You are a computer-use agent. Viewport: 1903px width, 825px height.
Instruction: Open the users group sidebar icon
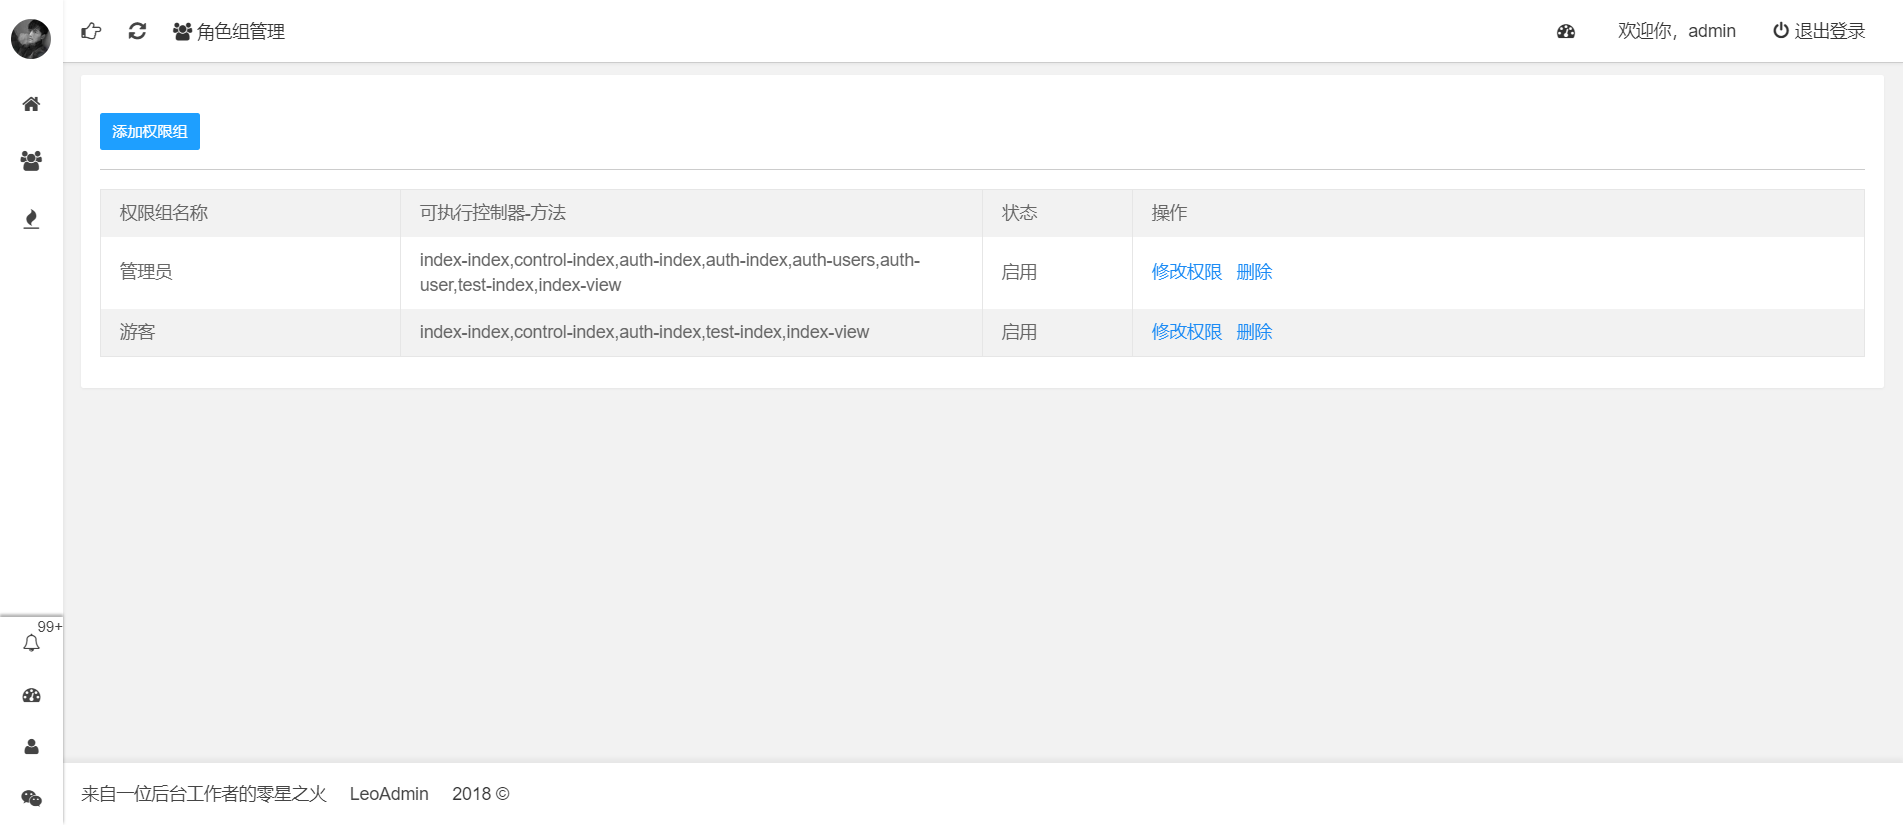pyautogui.click(x=31, y=161)
